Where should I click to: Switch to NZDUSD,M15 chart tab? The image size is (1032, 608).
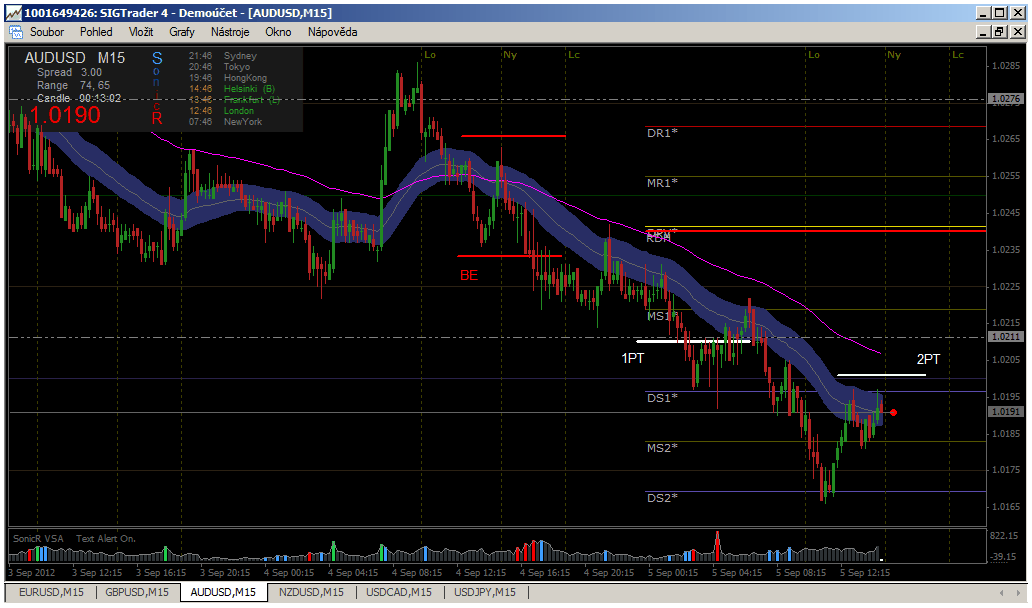(311, 592)
